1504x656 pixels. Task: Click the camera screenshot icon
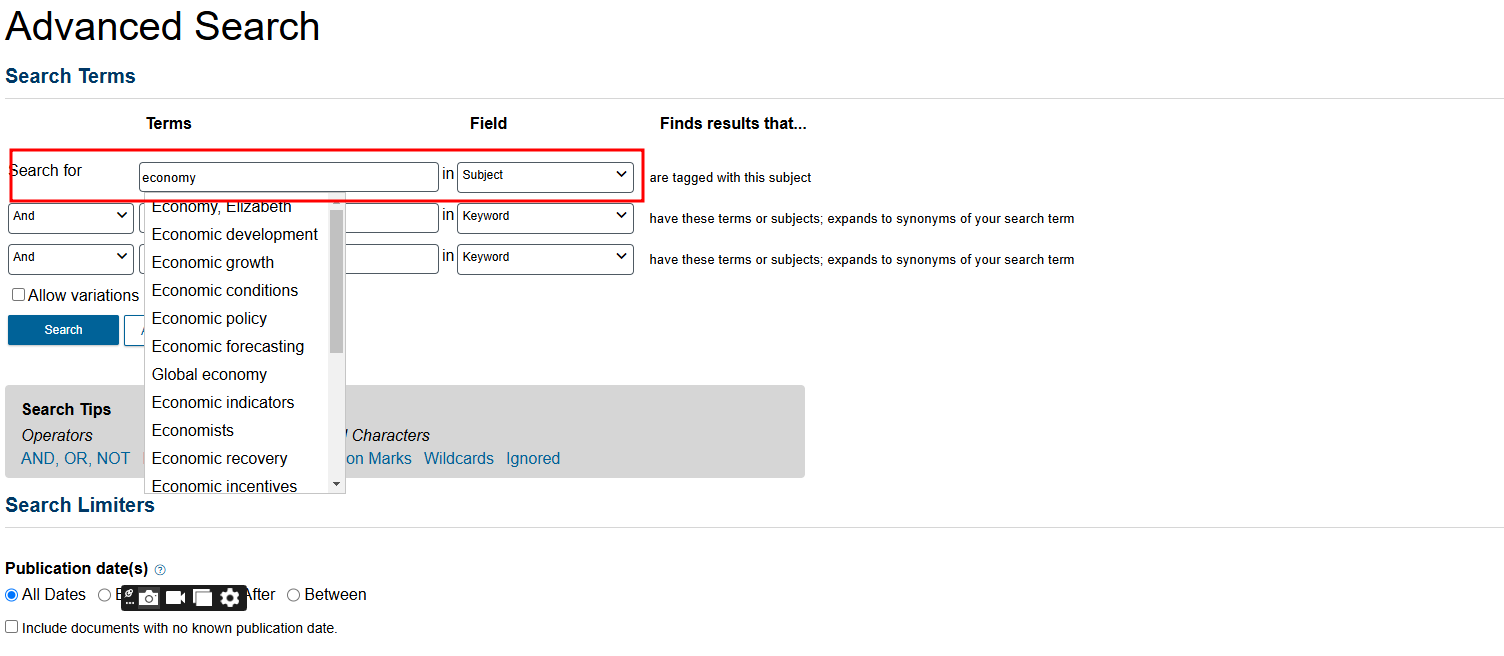coord(149,598)
